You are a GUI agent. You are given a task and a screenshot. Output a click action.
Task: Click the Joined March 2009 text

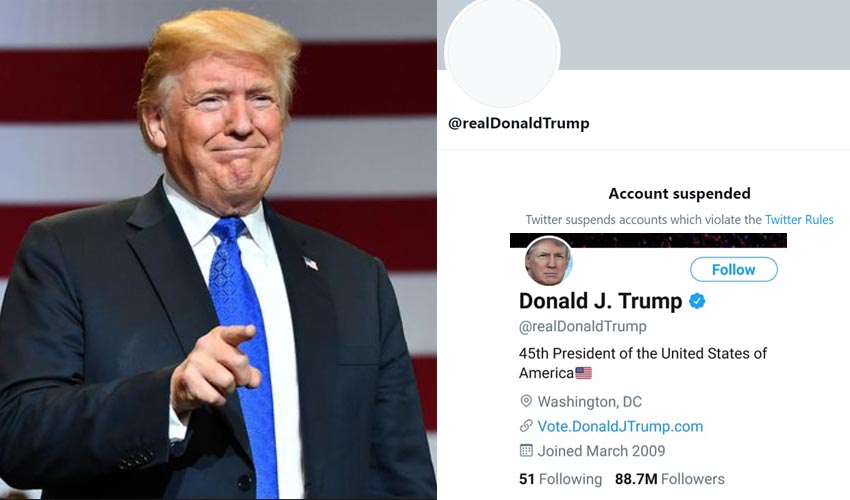pos(601,451)
